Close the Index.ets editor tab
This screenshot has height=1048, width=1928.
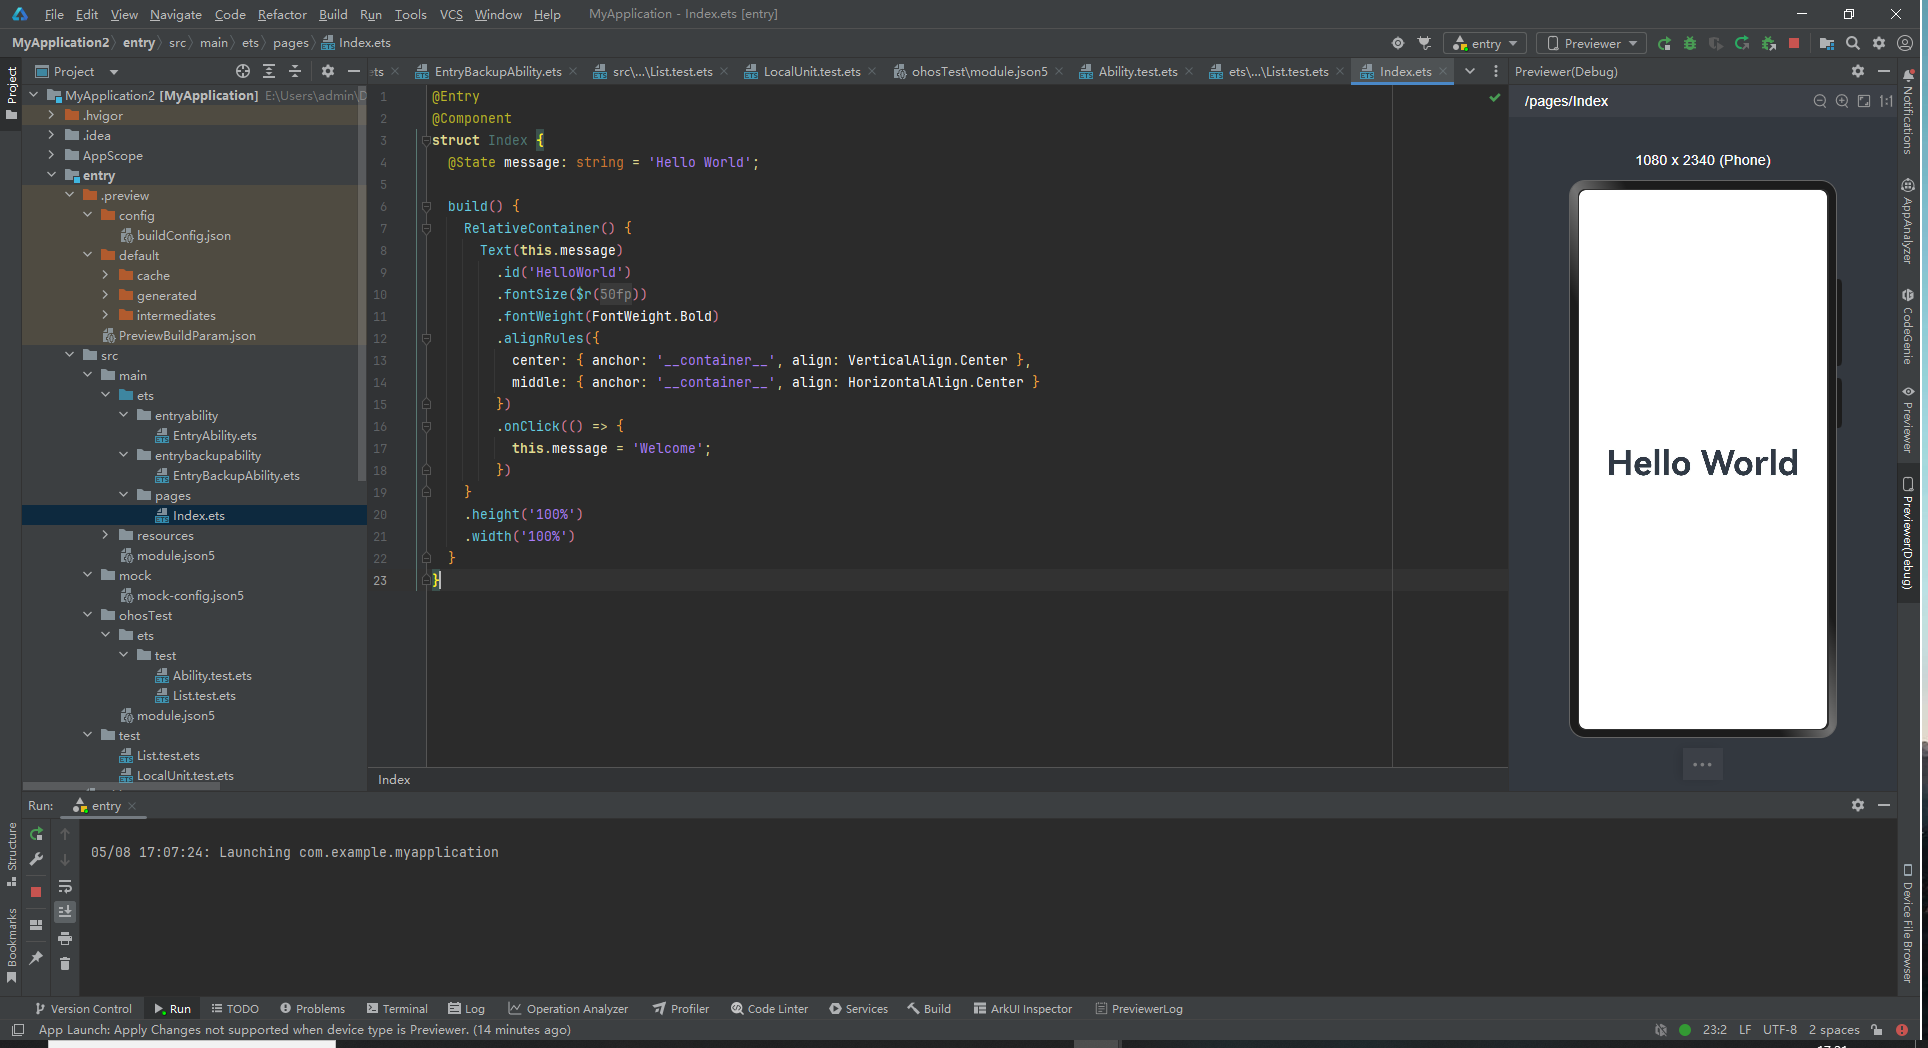(x=1442, y=71)
